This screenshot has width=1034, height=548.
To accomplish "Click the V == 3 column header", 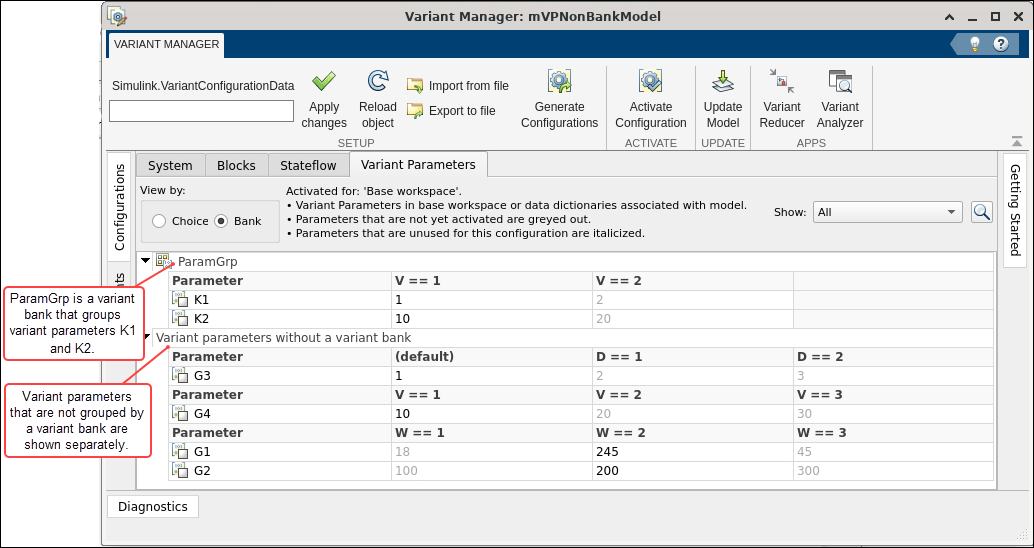I will click(x=894, y=394).
